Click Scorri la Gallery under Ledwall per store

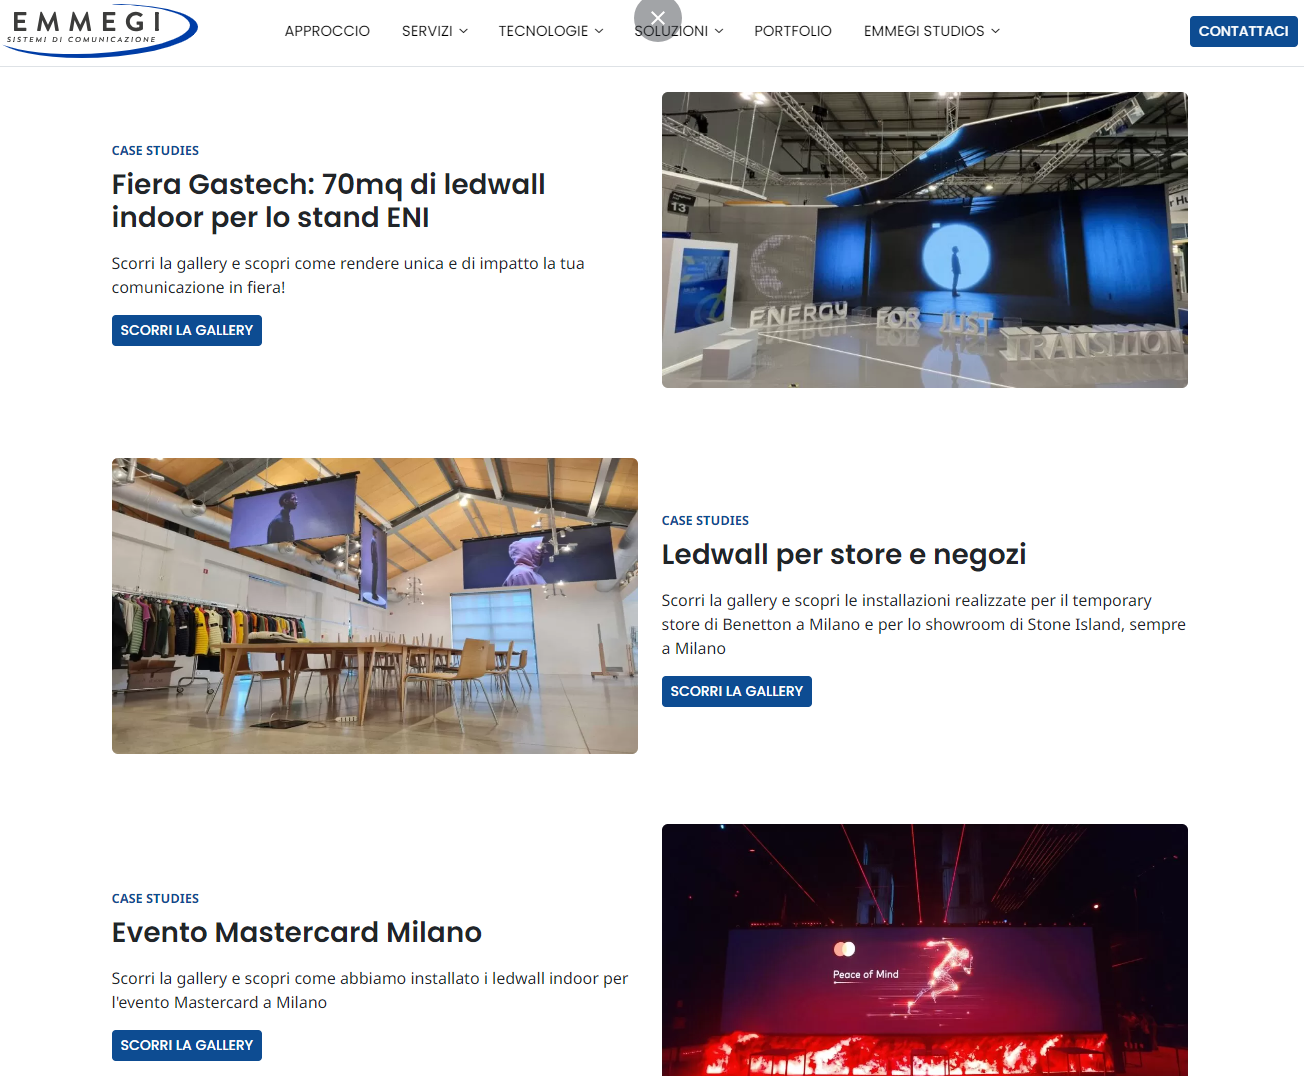click(737, 691)
